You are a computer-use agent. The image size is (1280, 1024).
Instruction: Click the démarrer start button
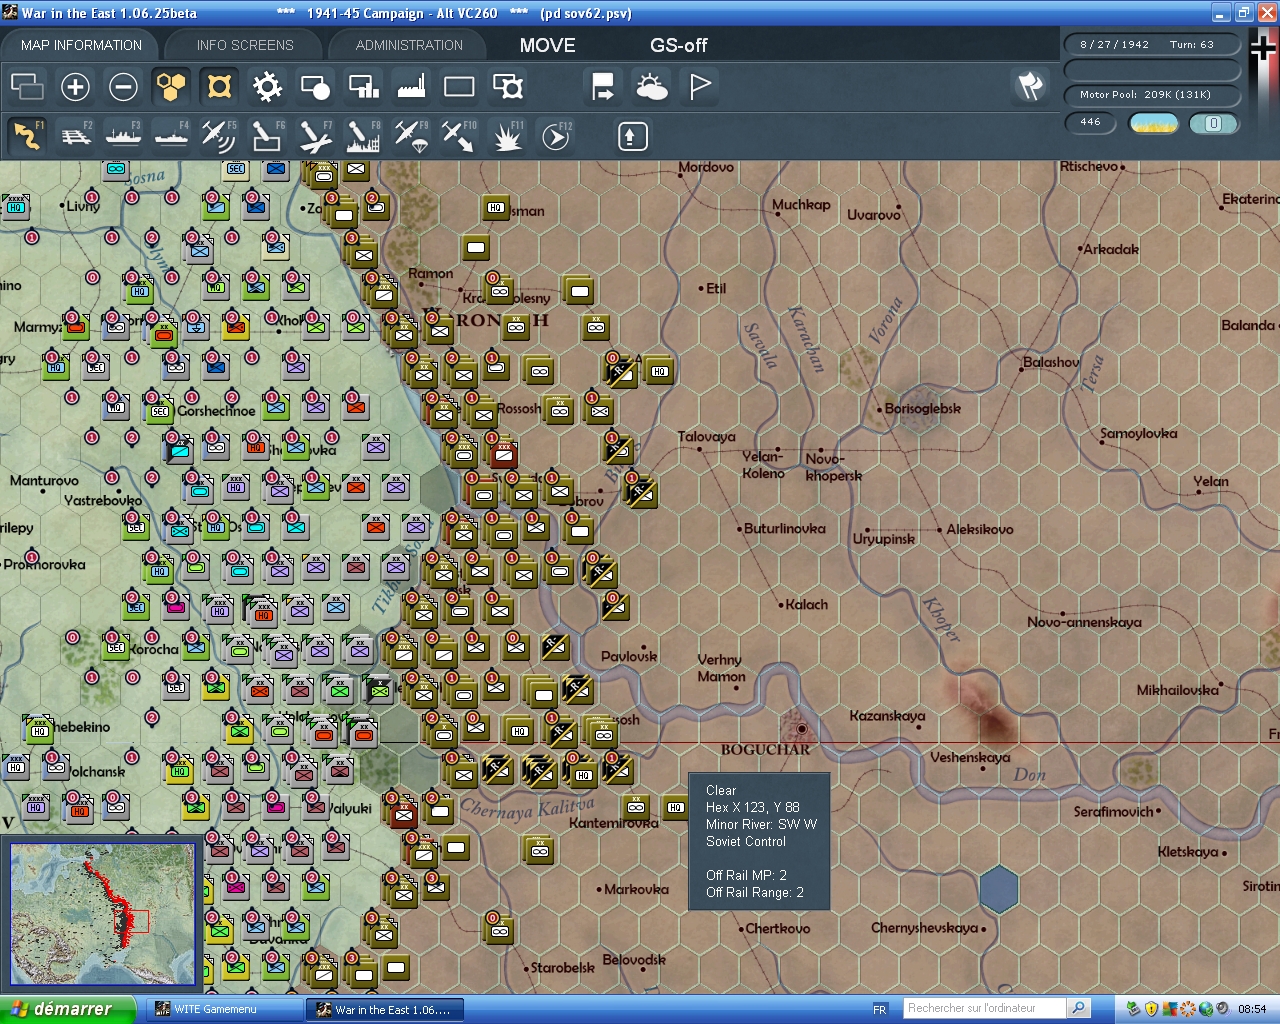point(65,1008)
